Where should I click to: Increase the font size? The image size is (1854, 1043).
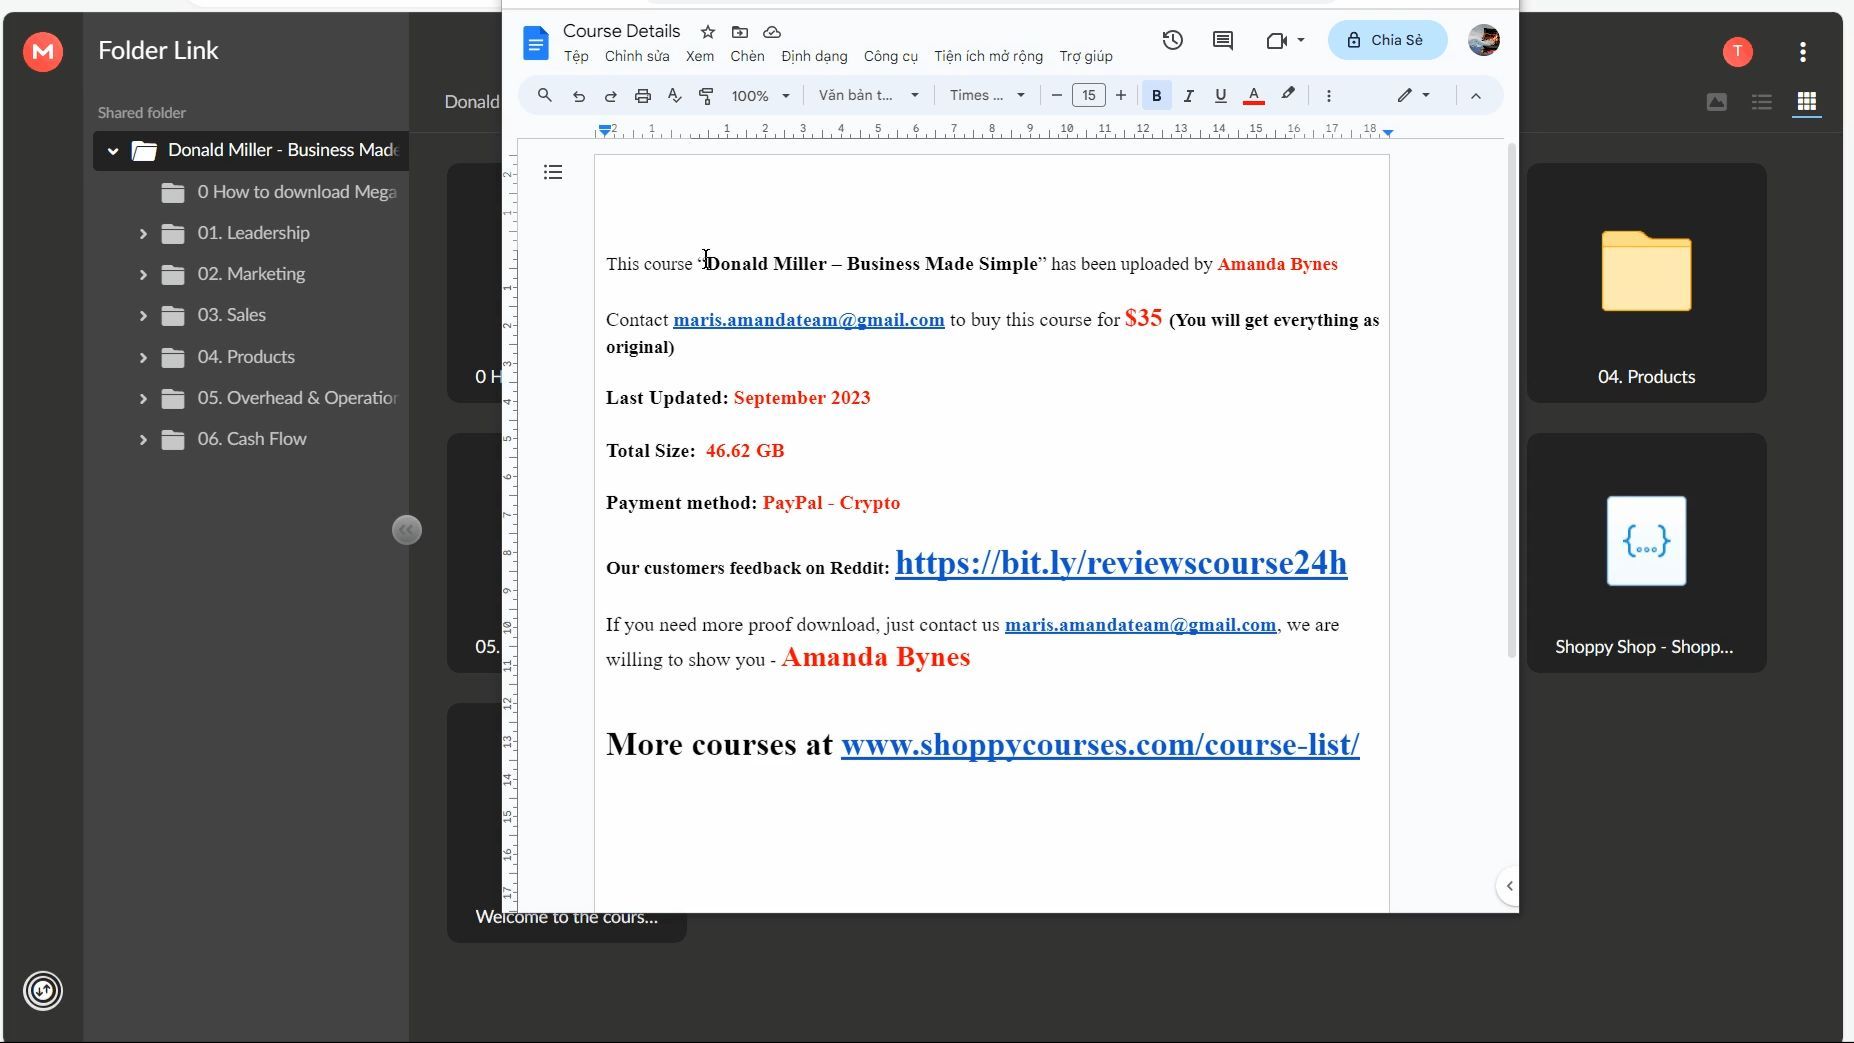[x=1121, y=96]
